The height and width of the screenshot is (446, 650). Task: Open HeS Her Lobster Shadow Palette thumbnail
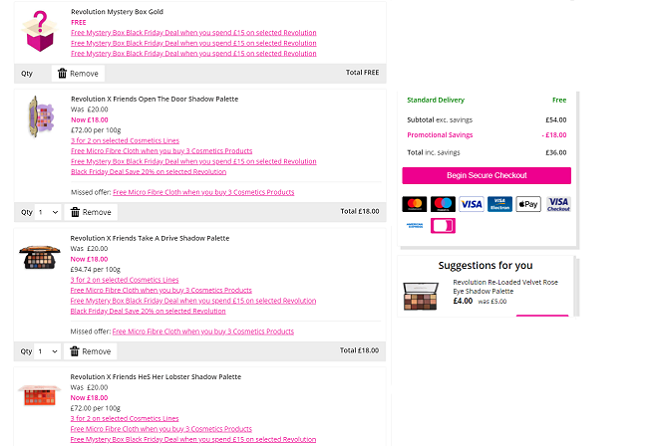(x=39, y=395)
